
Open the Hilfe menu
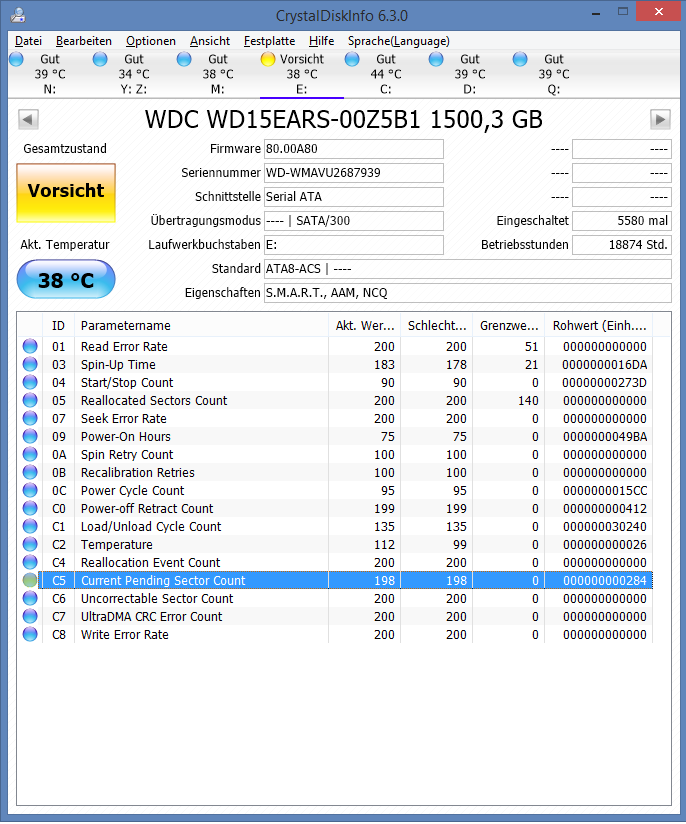[x=321, y=41]
